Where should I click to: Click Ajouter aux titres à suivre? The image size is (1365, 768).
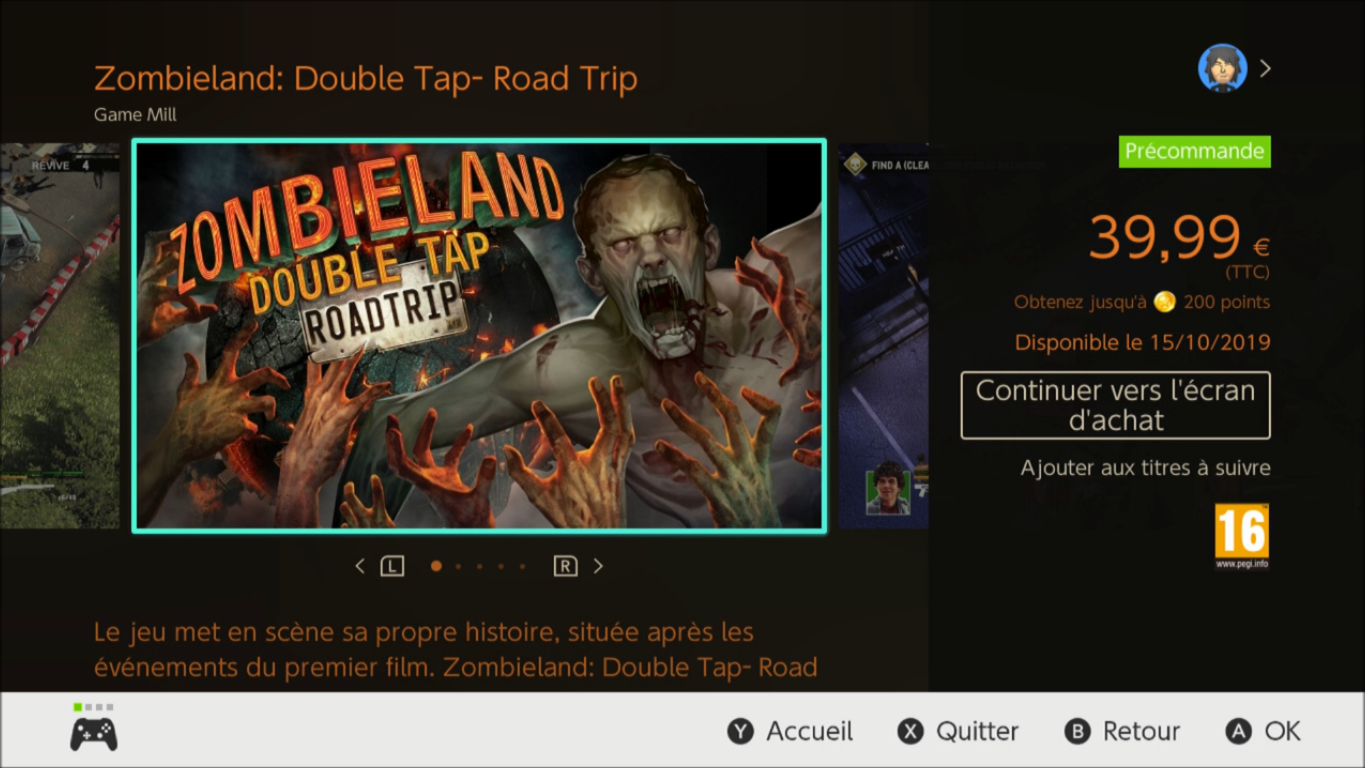pos(1145,467)
